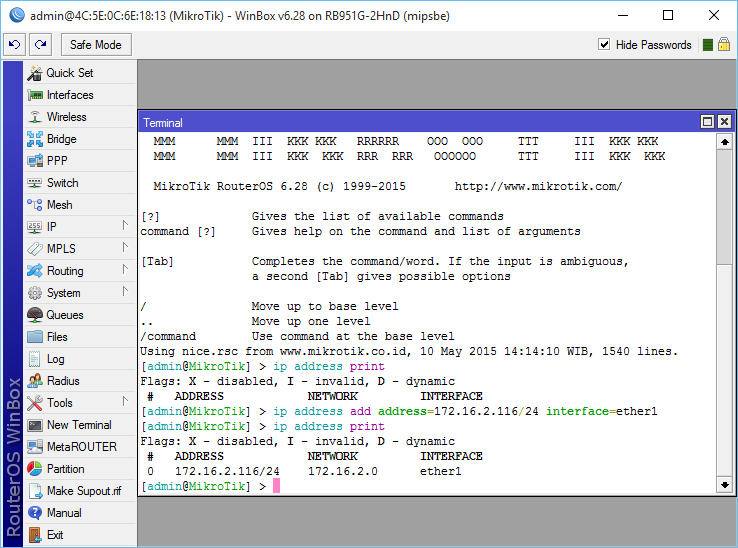
Task: Click the New Terminal icon
Action: (35, 425)
